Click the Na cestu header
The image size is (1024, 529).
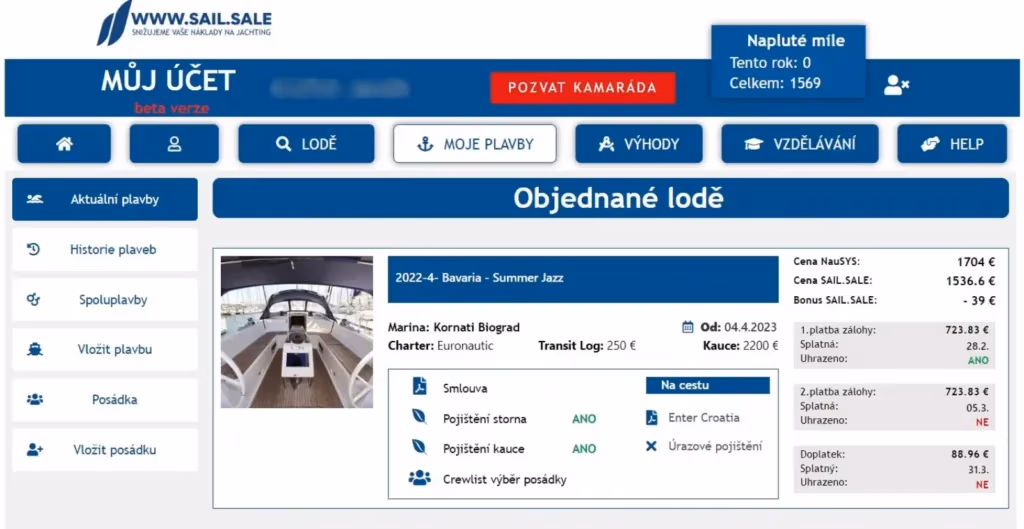tap(708, 385)
